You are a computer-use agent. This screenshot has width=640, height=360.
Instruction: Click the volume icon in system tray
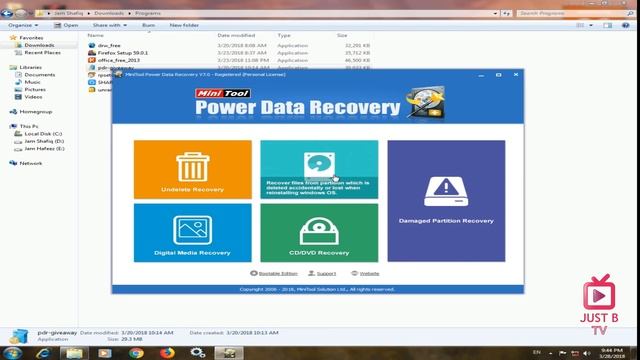(x=587, y=353)
